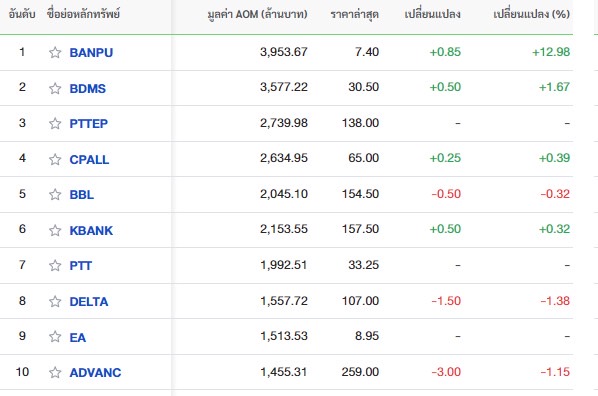Click the star icon beside CPALL
Screen dimensions: 598x396
55,159
